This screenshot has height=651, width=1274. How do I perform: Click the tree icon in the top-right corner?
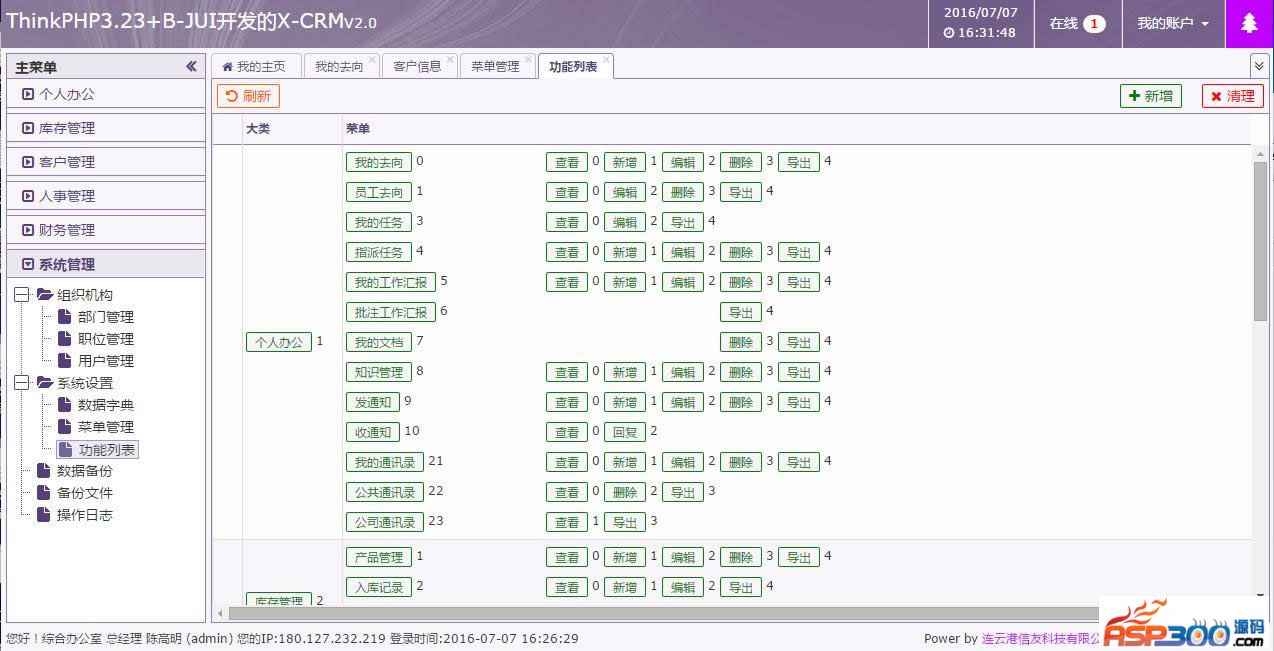pos(1249,24)
